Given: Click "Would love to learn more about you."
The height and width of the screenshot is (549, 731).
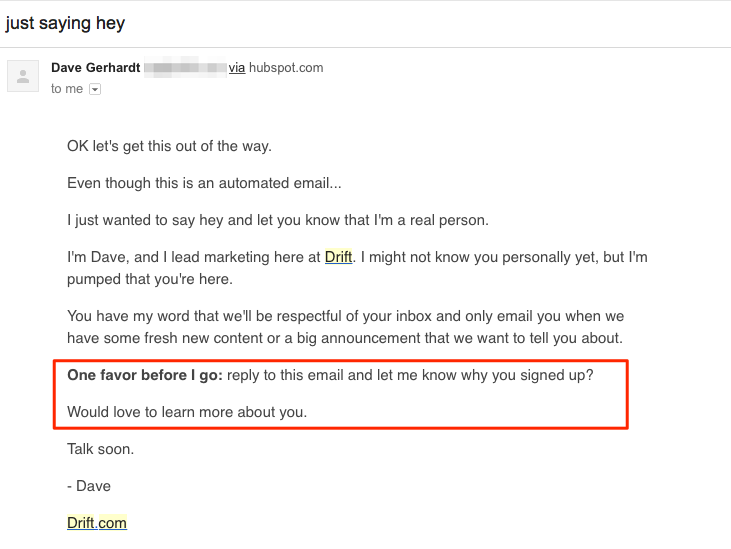Looking at the screenshot, I should click(x=187, y=412).
